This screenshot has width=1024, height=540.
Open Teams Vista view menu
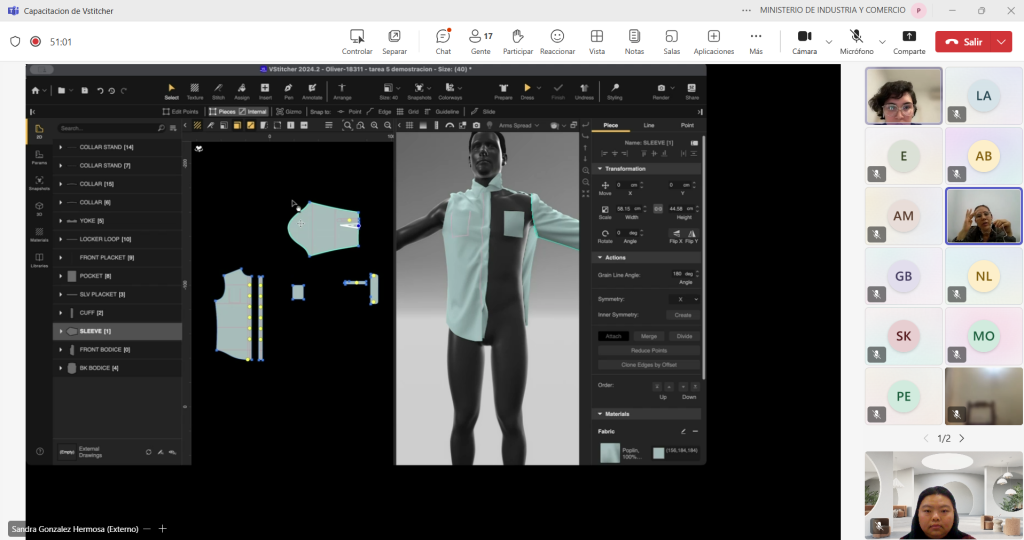click(597, 42)
